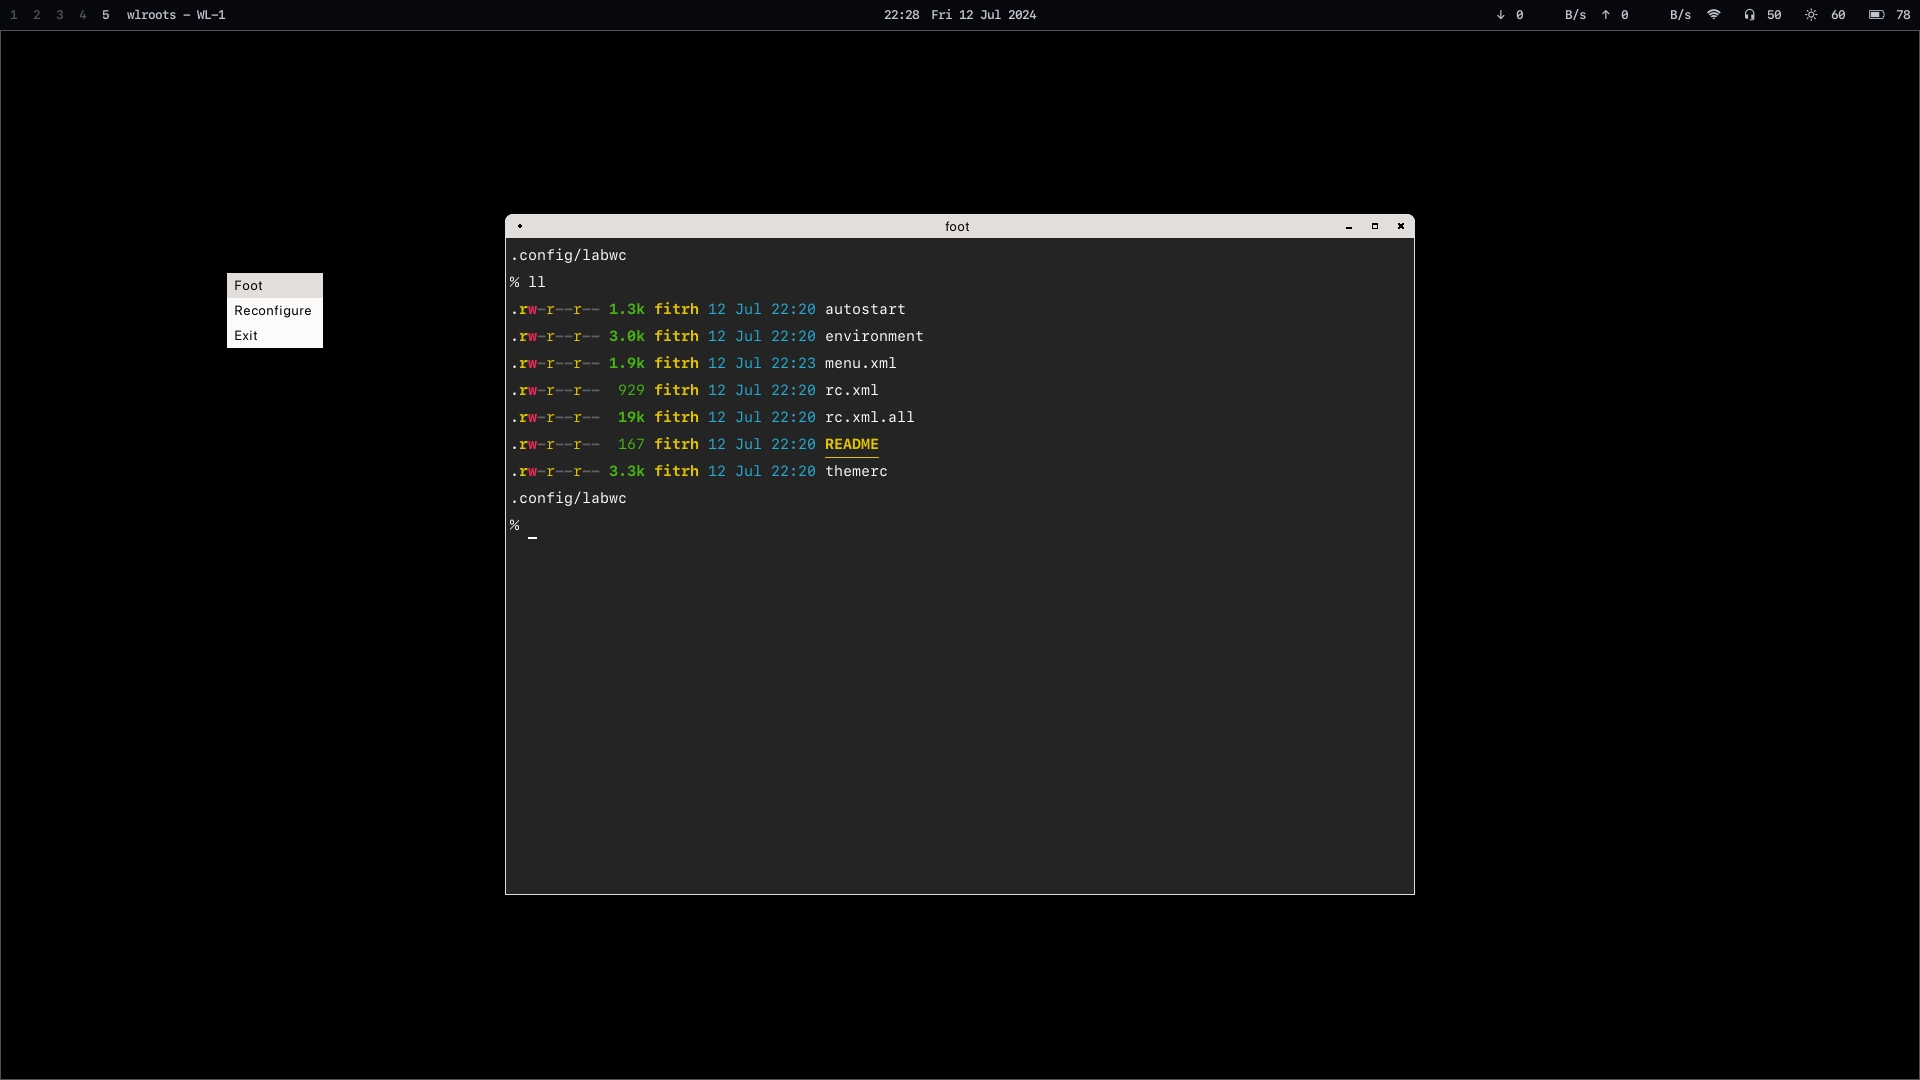Click the headphones volume icon

(x=1749, y=15)
